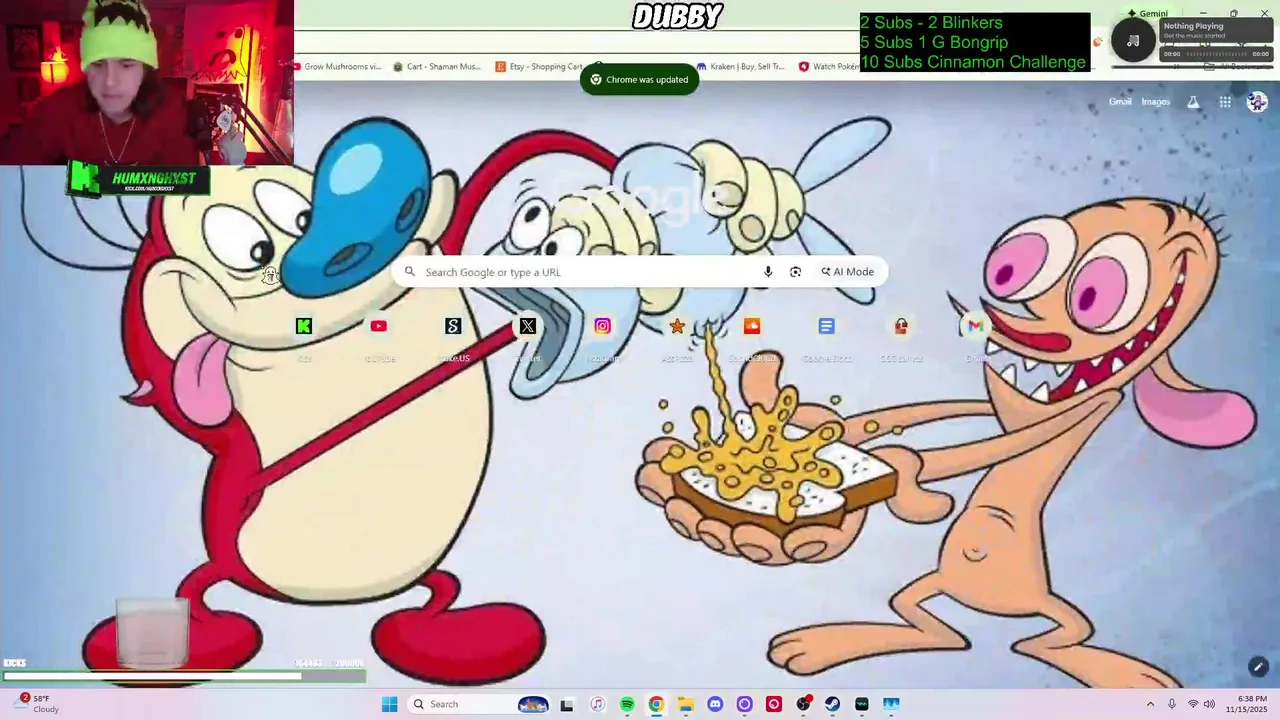Open the music note media widget

(x=1133, y=41)
